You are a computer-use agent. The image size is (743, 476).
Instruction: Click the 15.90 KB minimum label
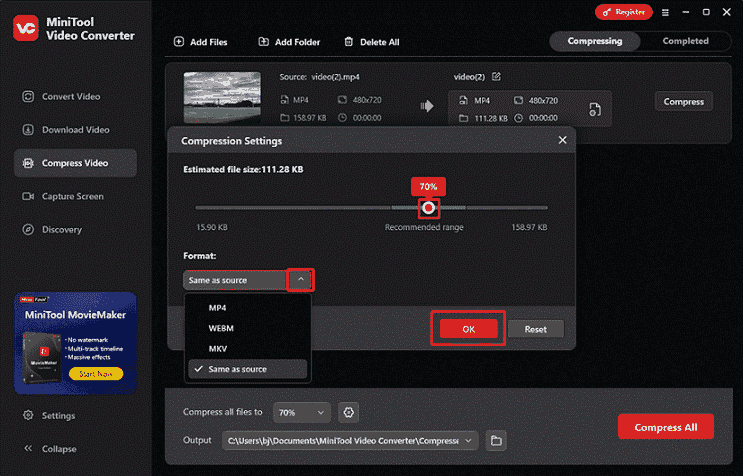click(x=212, y=227)
